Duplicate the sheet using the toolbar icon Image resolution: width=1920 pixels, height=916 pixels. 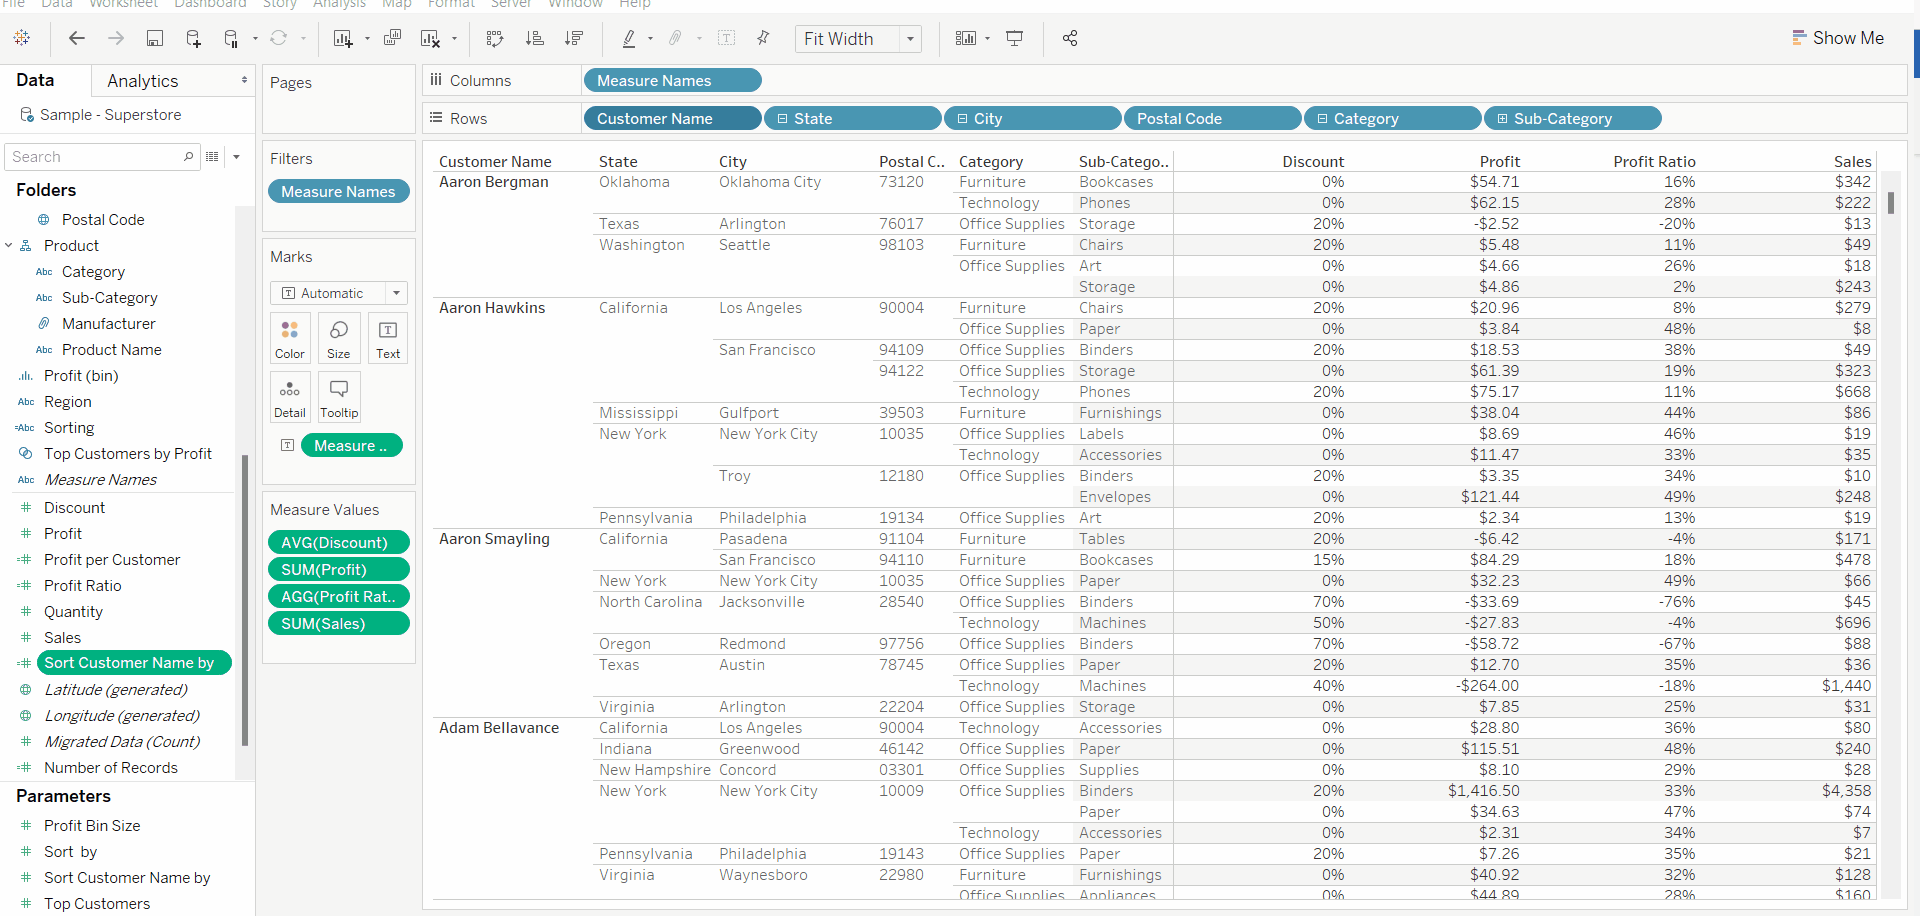point(393,38)
